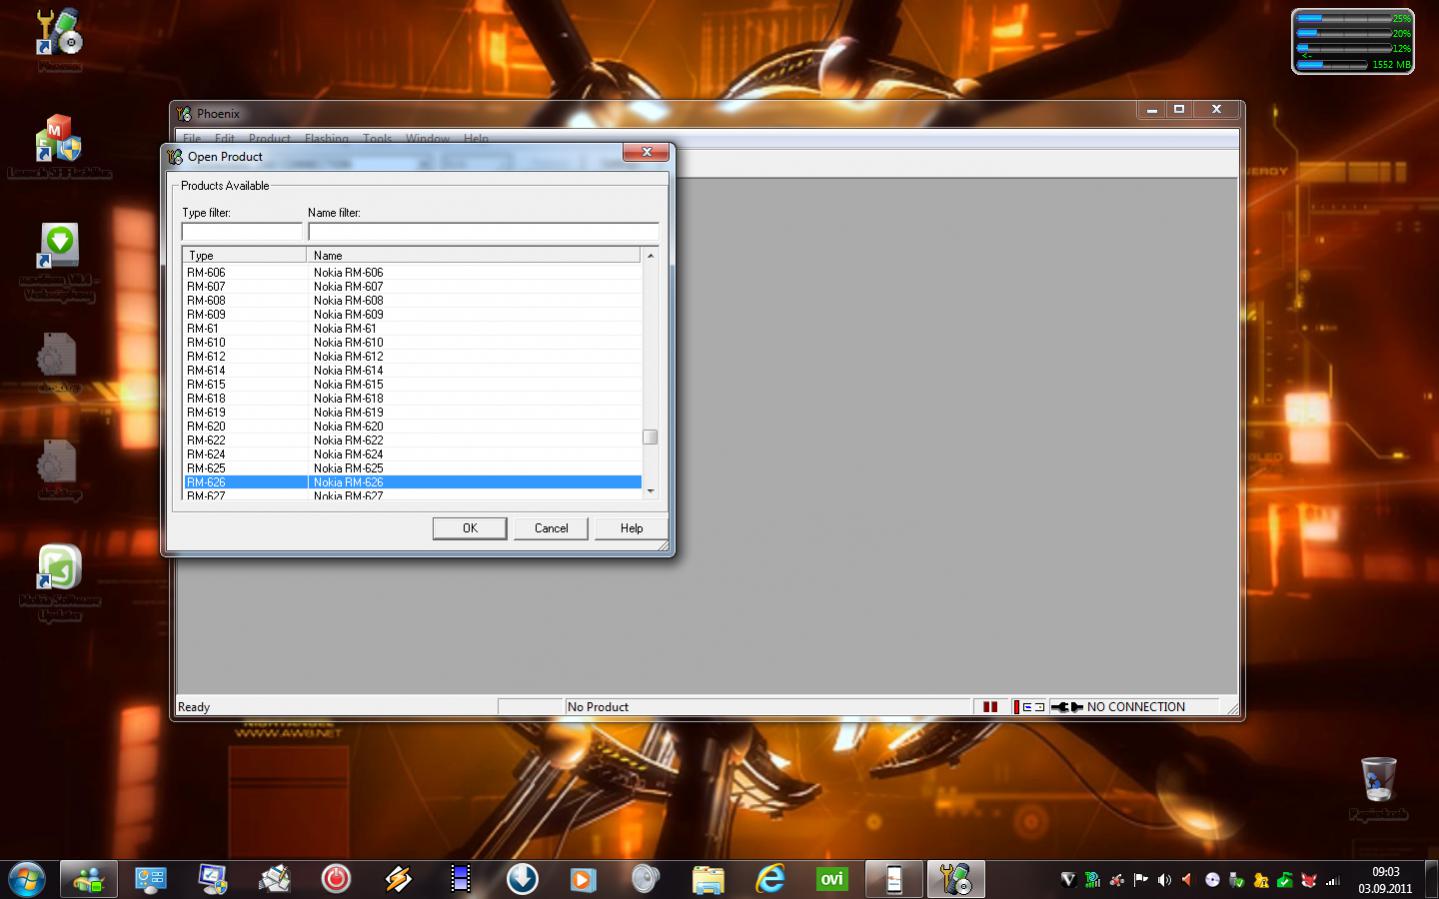Viewport: 1439px width, 899px height.
Task: Click the product list scroll-down arrow
Action: pyautogui.click(x=650, y=491)
